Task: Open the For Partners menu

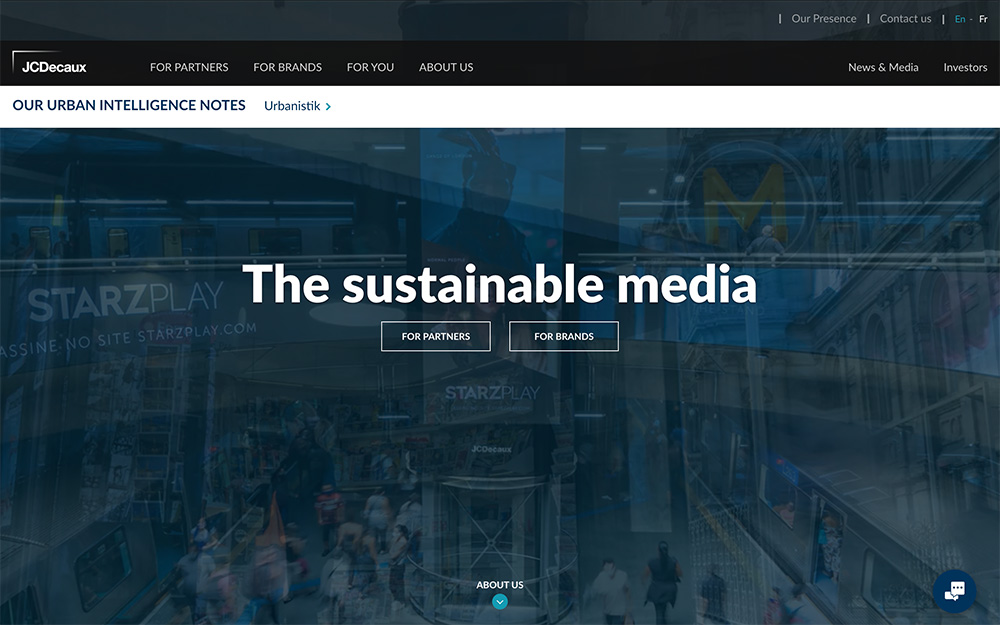Action: pyautogui.click(x=189, y=67)
